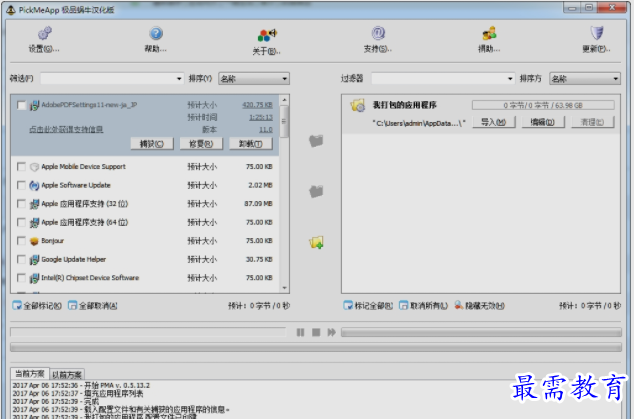634x419 pixels.
Task: Click the list scroll up arrow
Action: pyautogui.click(x=284, y=99)
